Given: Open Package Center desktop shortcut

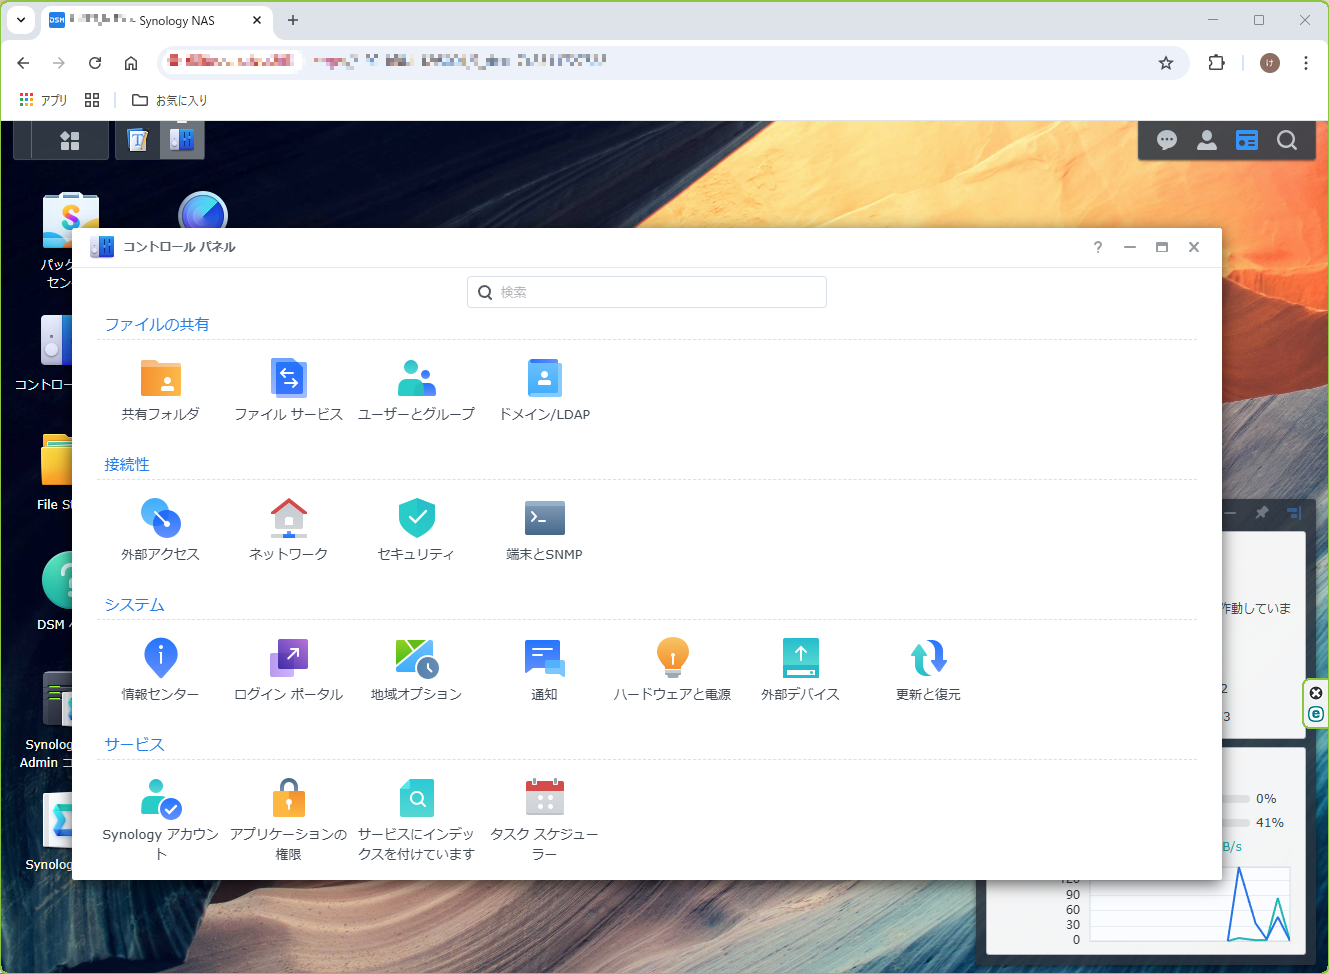Looking at the screenshot, I should tap(58, 240).
